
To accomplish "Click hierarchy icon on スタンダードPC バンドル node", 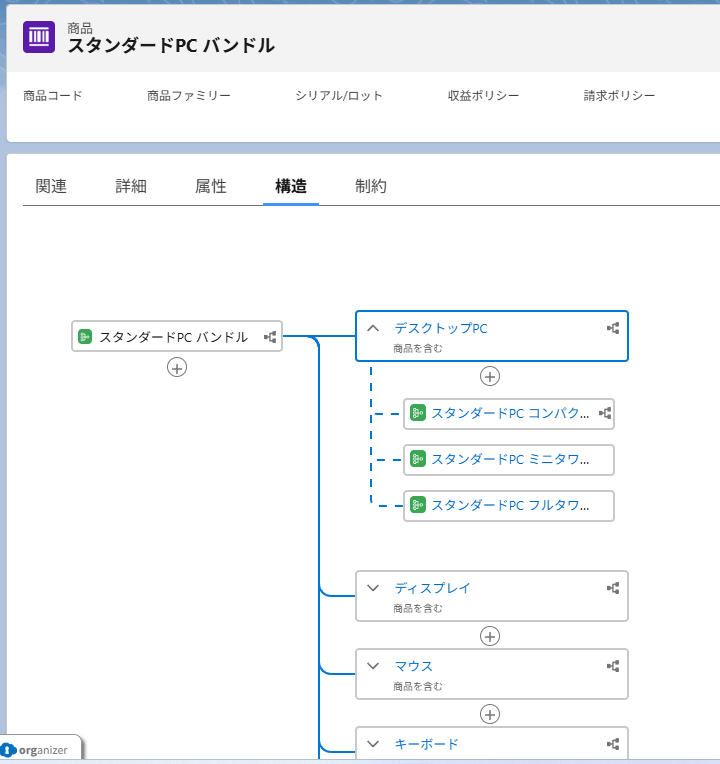I will click(270, 337).
